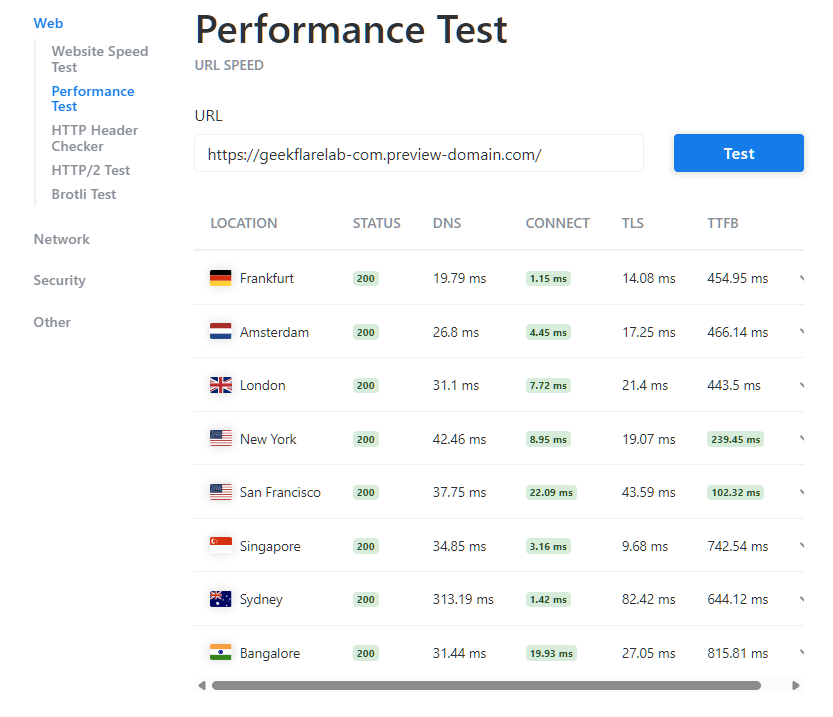Screen dimensions: 833x717
Task: Click the German flag icon beside Frankfurt
Action: [x=222, y=277]
